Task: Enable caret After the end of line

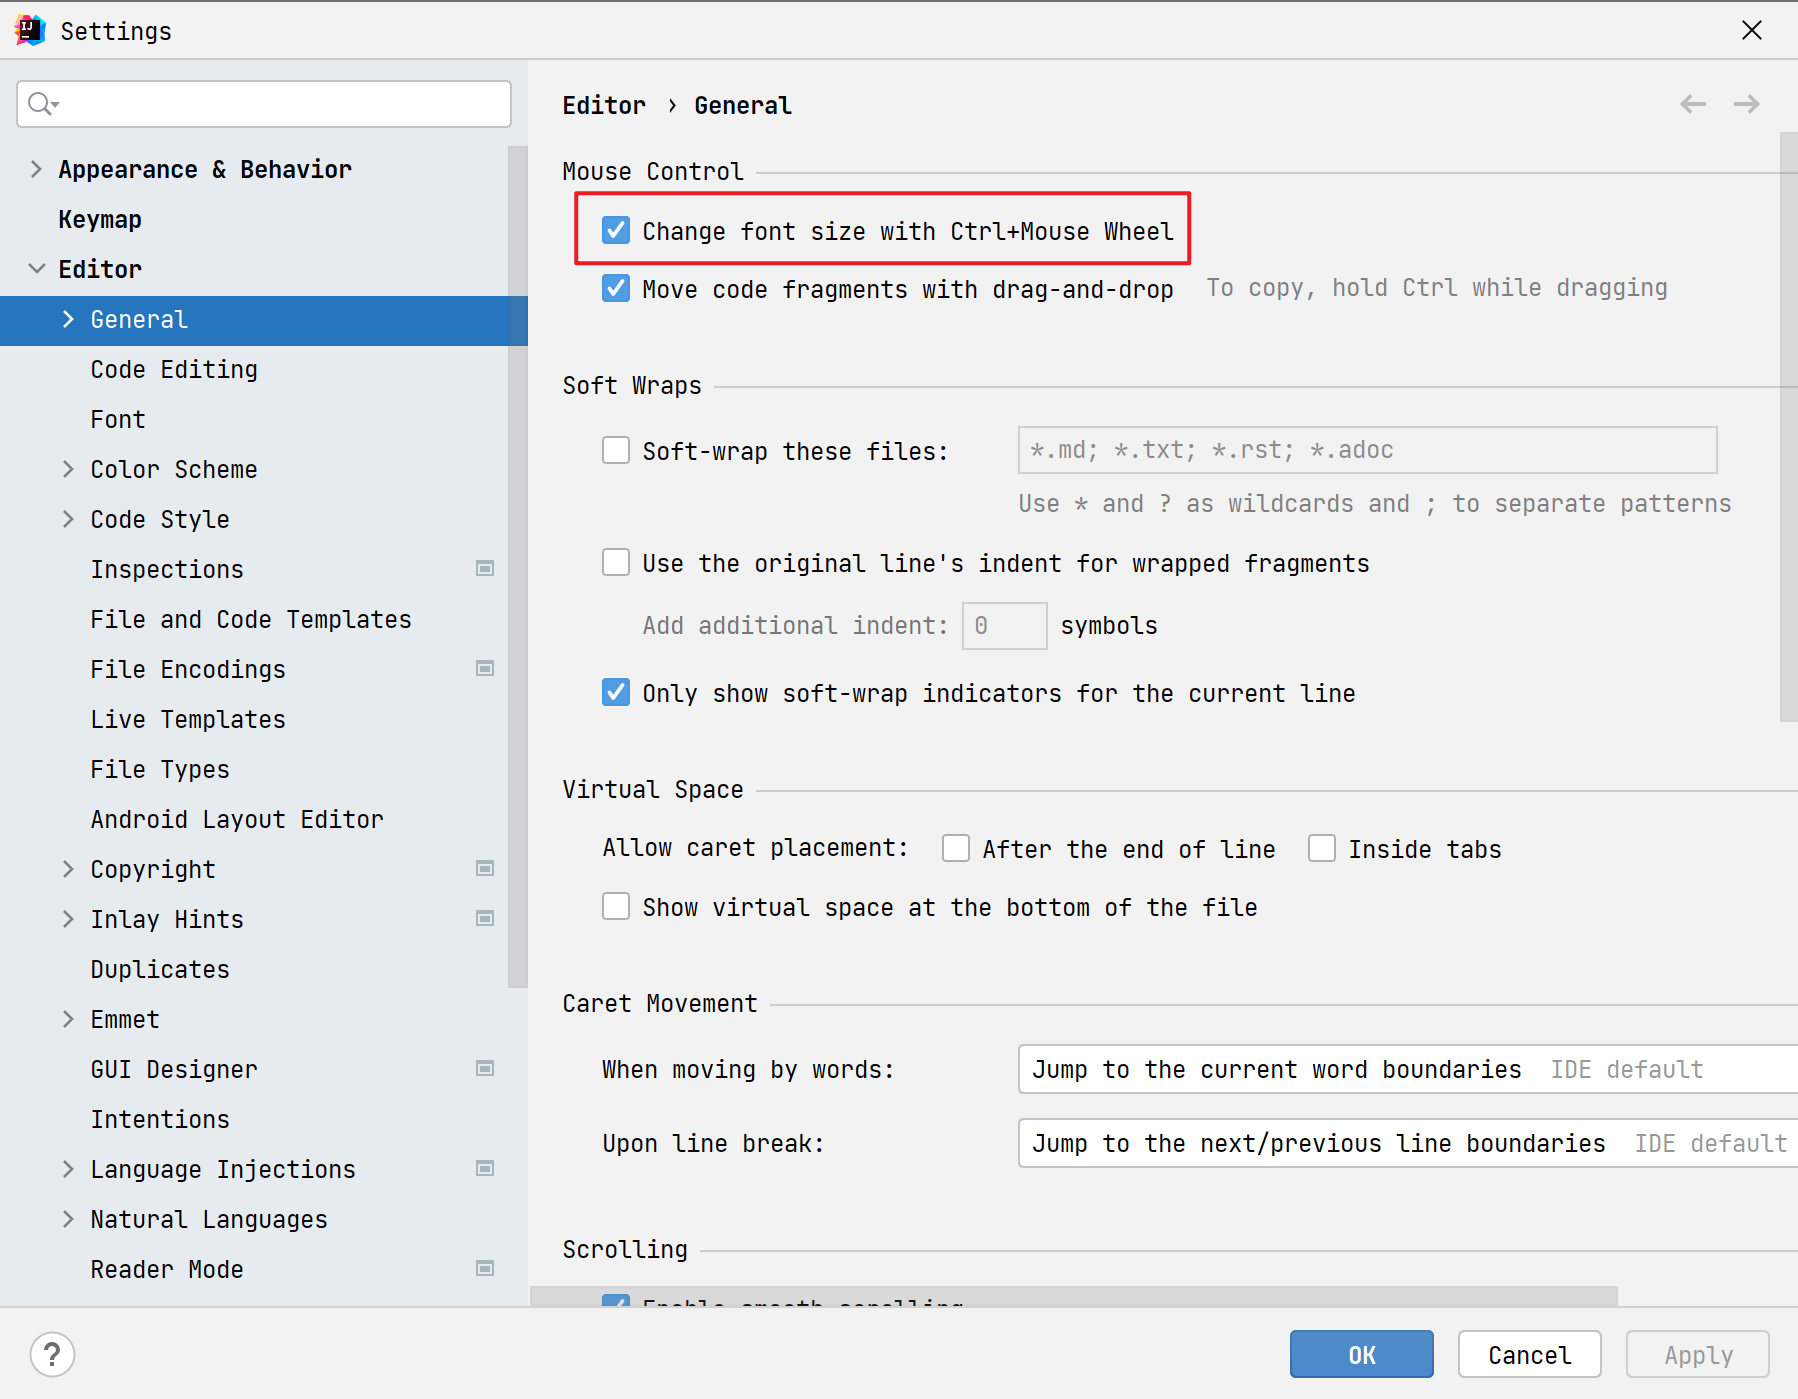Action: [x=956, y=848]
